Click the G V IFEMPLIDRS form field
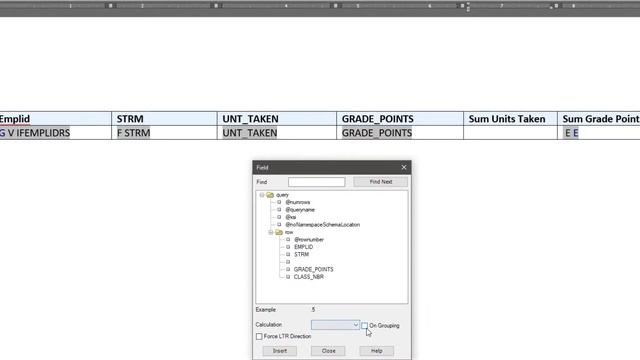The image size is (640, 360). tap(35, 133)
